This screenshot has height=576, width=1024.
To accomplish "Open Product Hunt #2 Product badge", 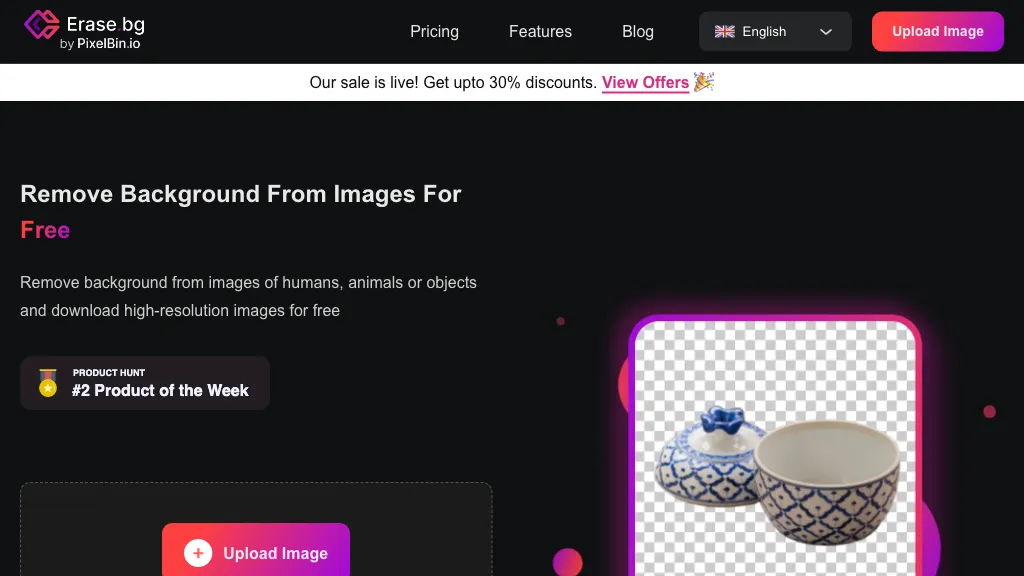I will pos(145,383).
